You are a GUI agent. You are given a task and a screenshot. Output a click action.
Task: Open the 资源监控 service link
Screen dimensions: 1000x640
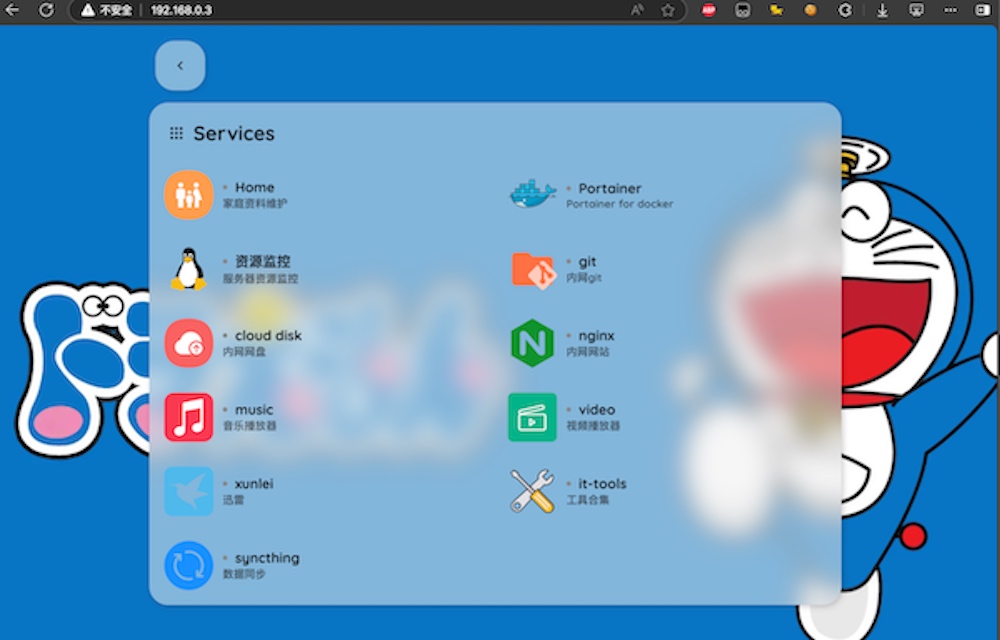click(263, 261)
